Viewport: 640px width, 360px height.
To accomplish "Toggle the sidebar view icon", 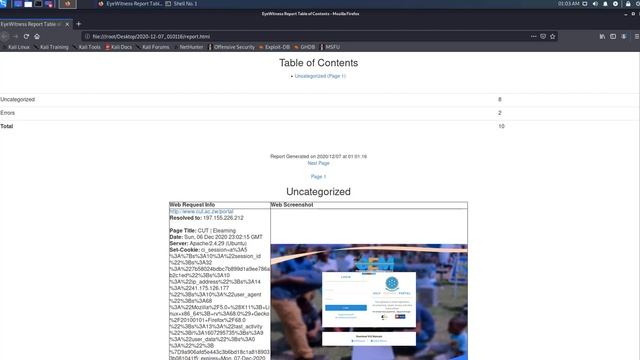I will (x=613, y=36).
